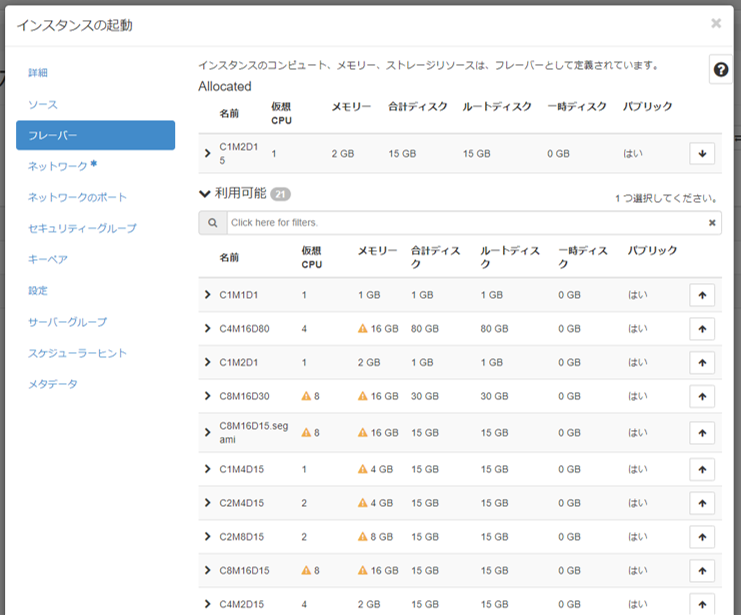Image resolution: width=741 pixels, height=615 pixels.
Task: Allocate flavor C8M16D15.segami with up arrow
Action: 702,433
